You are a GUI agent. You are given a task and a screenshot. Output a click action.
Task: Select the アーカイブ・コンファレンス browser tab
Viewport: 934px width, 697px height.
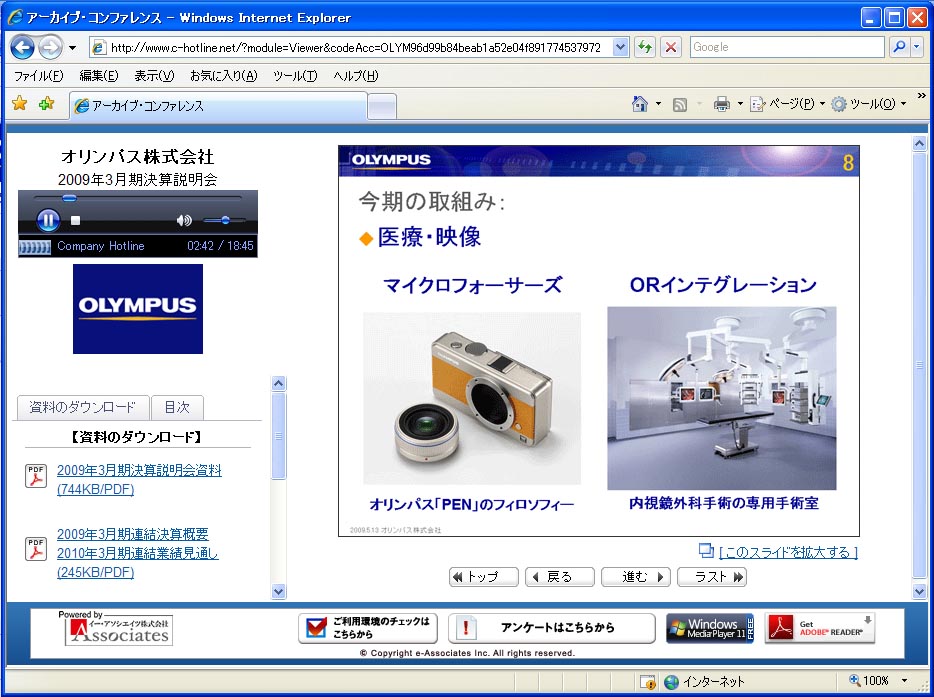pos(218,105)
